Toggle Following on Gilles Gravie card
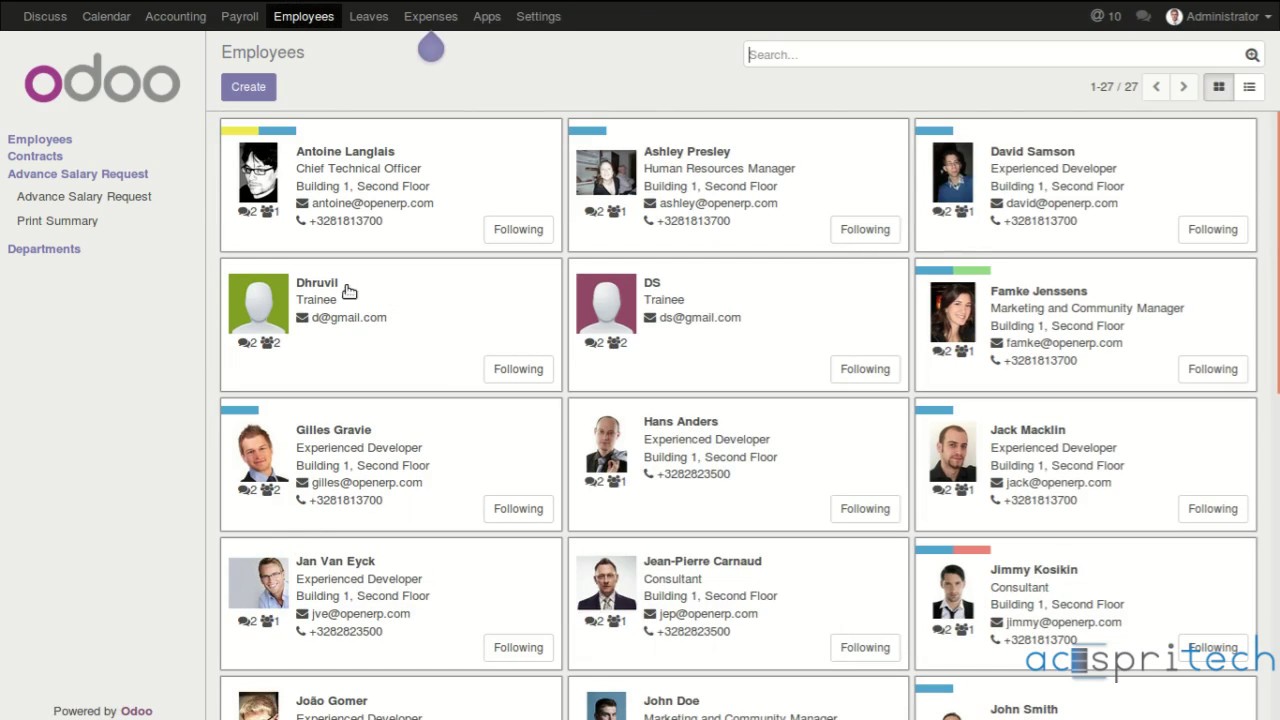Image resolution: width=1280 pixels, height=720 pixels. click(x=518, y=508)
